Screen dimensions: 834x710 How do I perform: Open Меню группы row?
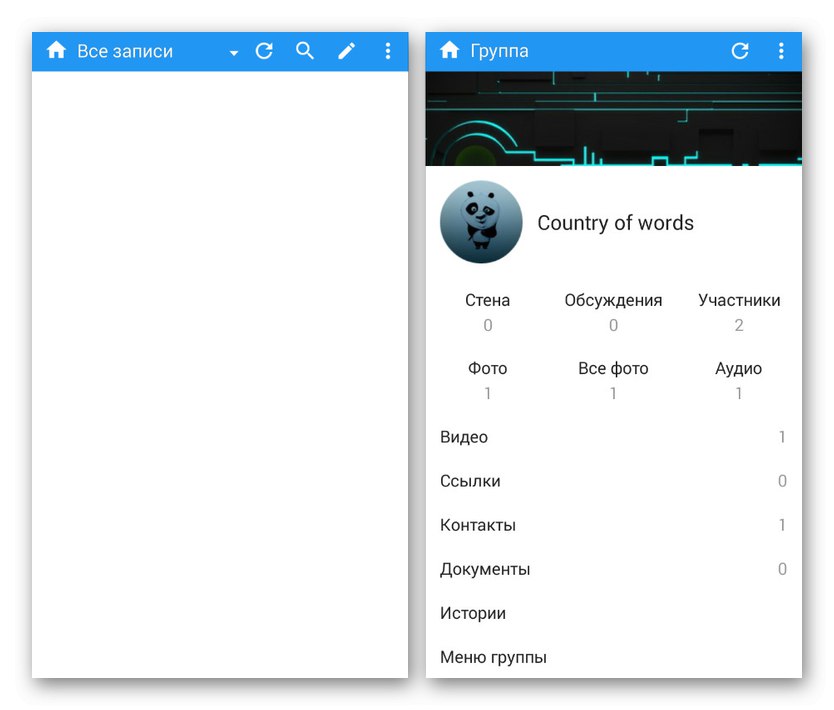click(x=613, y=657)
